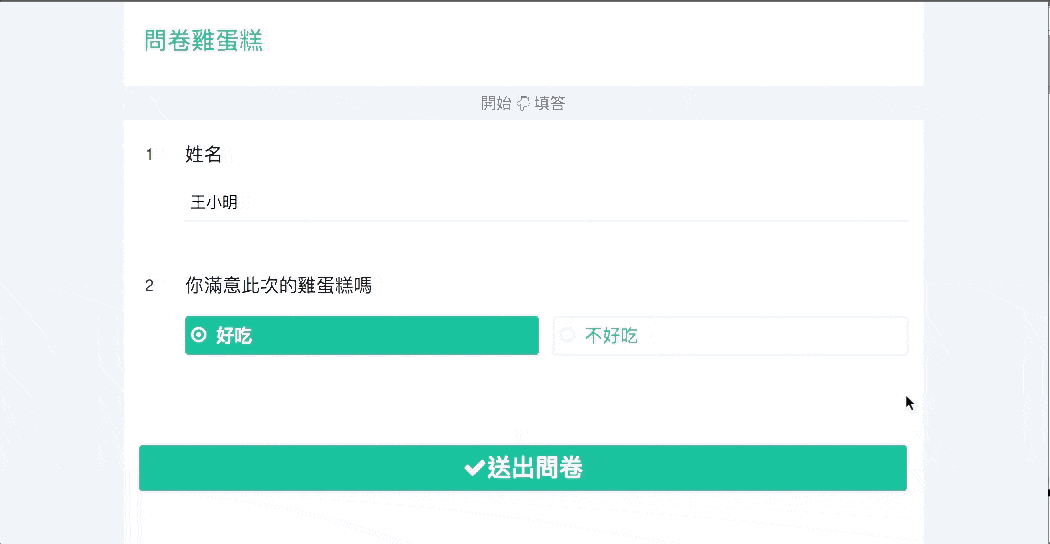Click the 王小明 text in name field
This screenshot has height=544, width=1050.
214,202
